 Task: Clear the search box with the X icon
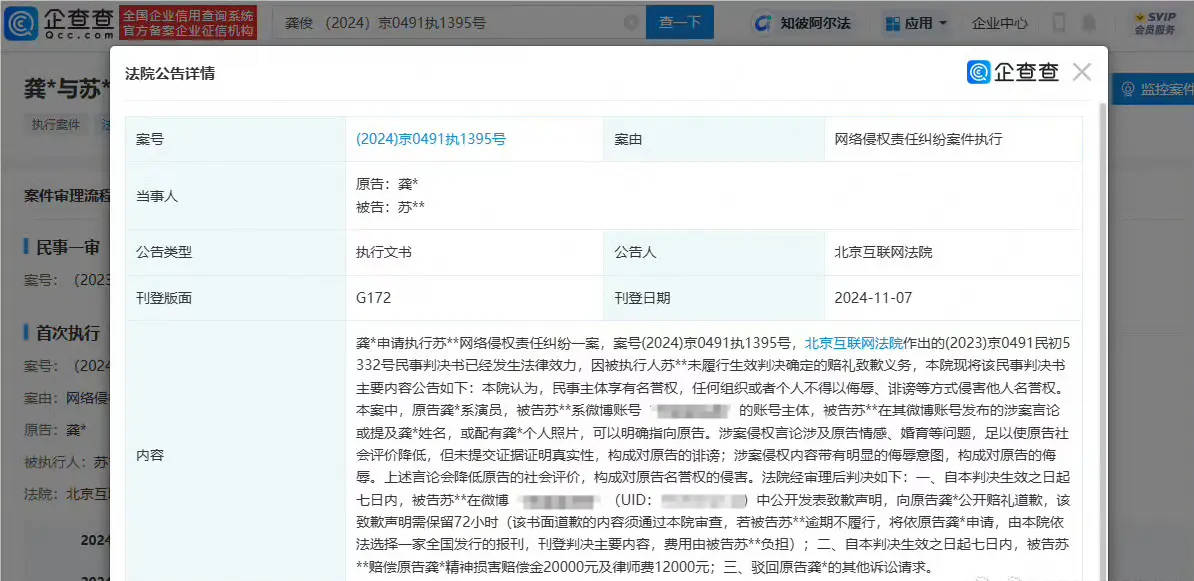(x=631, y=23)
